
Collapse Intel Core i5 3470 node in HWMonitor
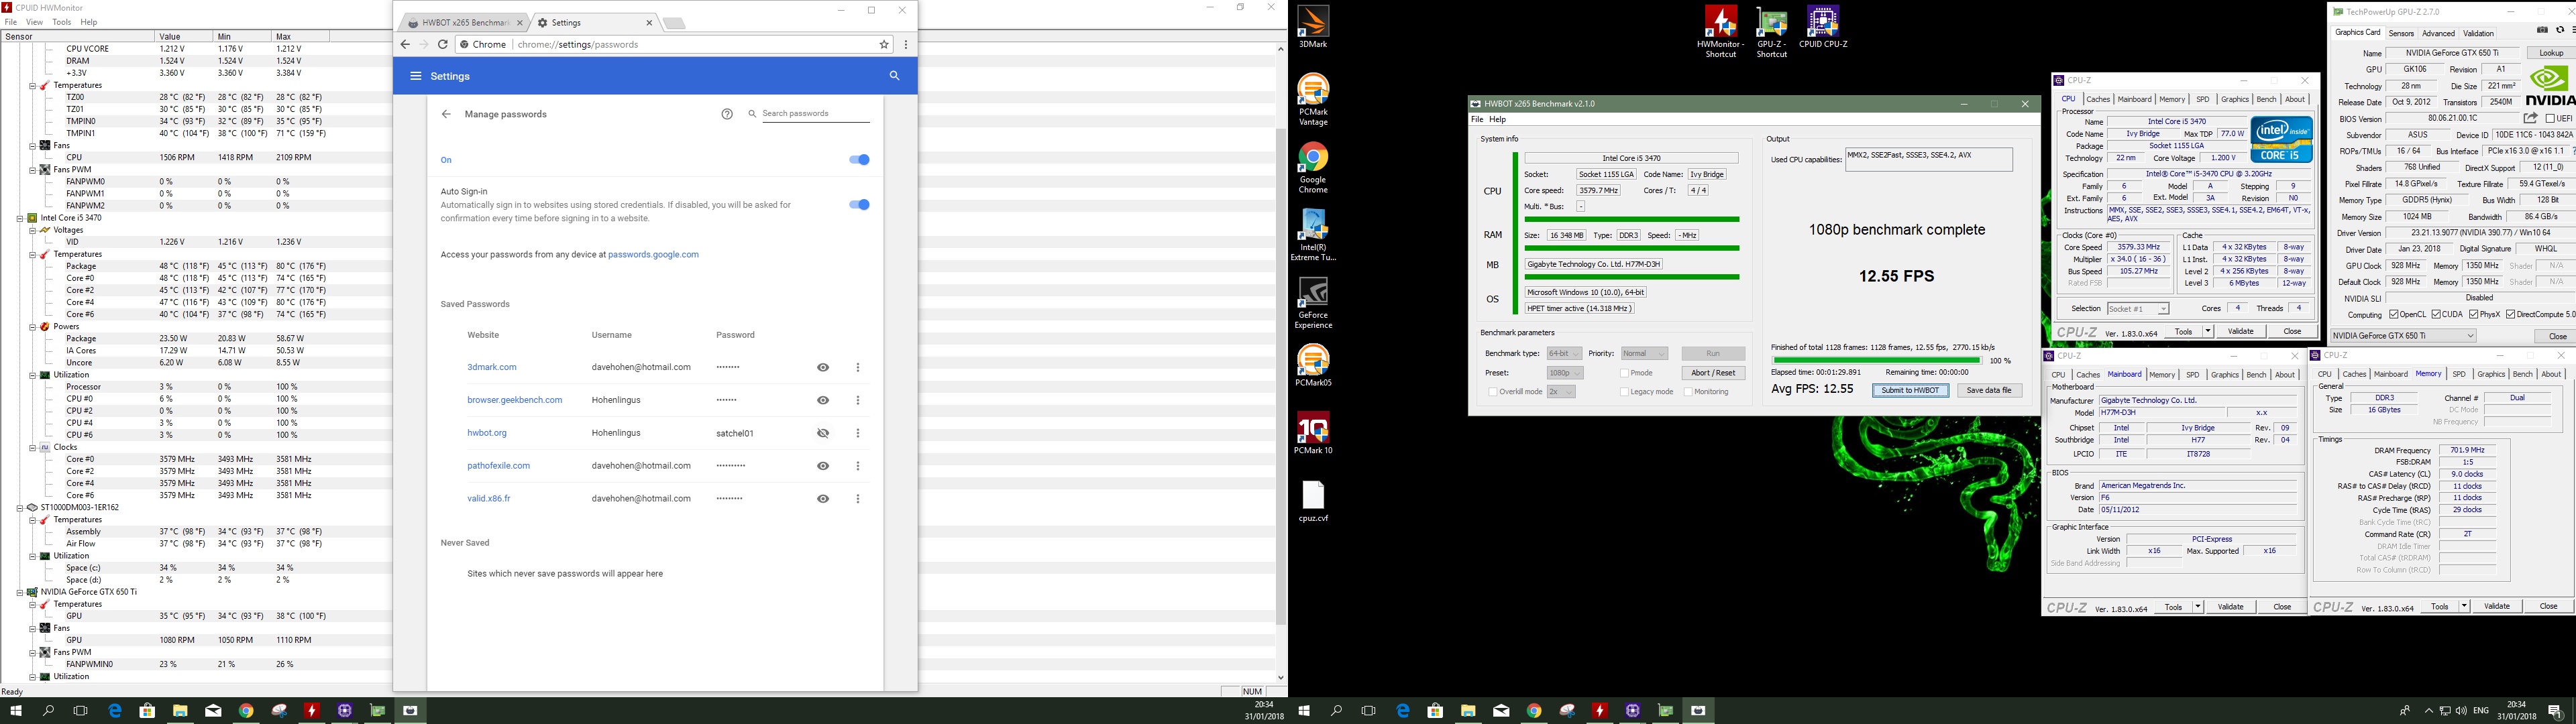click(19, 218)
